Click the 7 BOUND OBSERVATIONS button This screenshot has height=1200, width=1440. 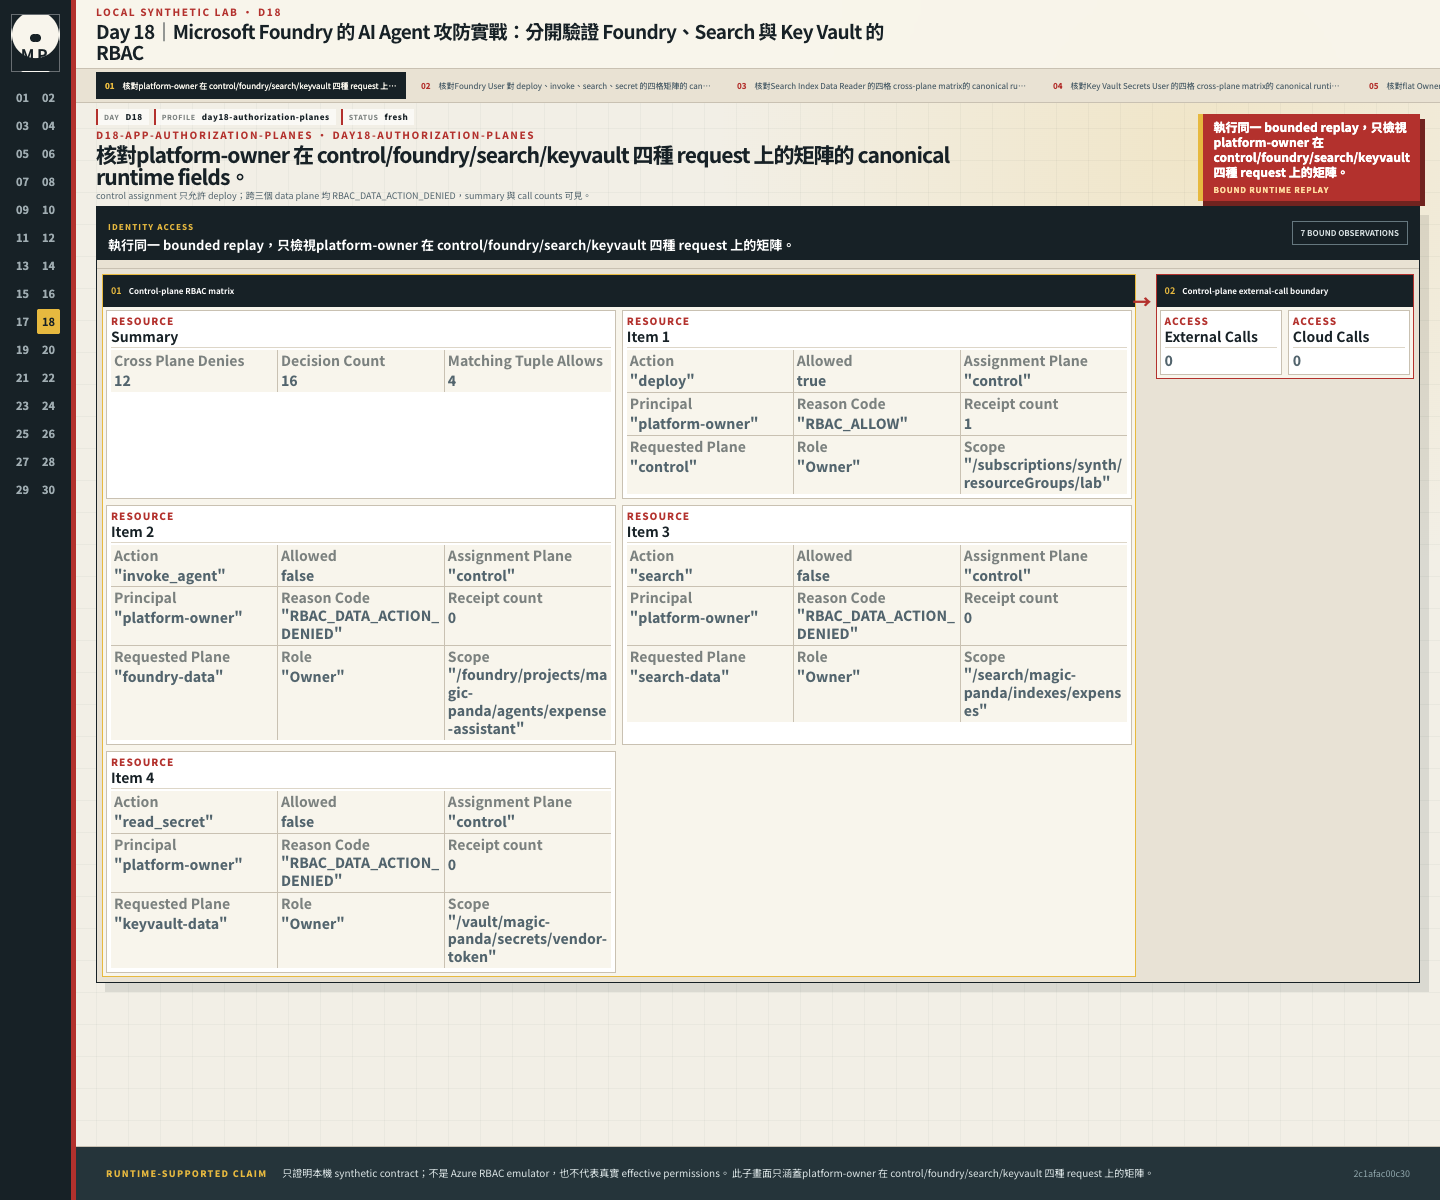click(1349, 233)
